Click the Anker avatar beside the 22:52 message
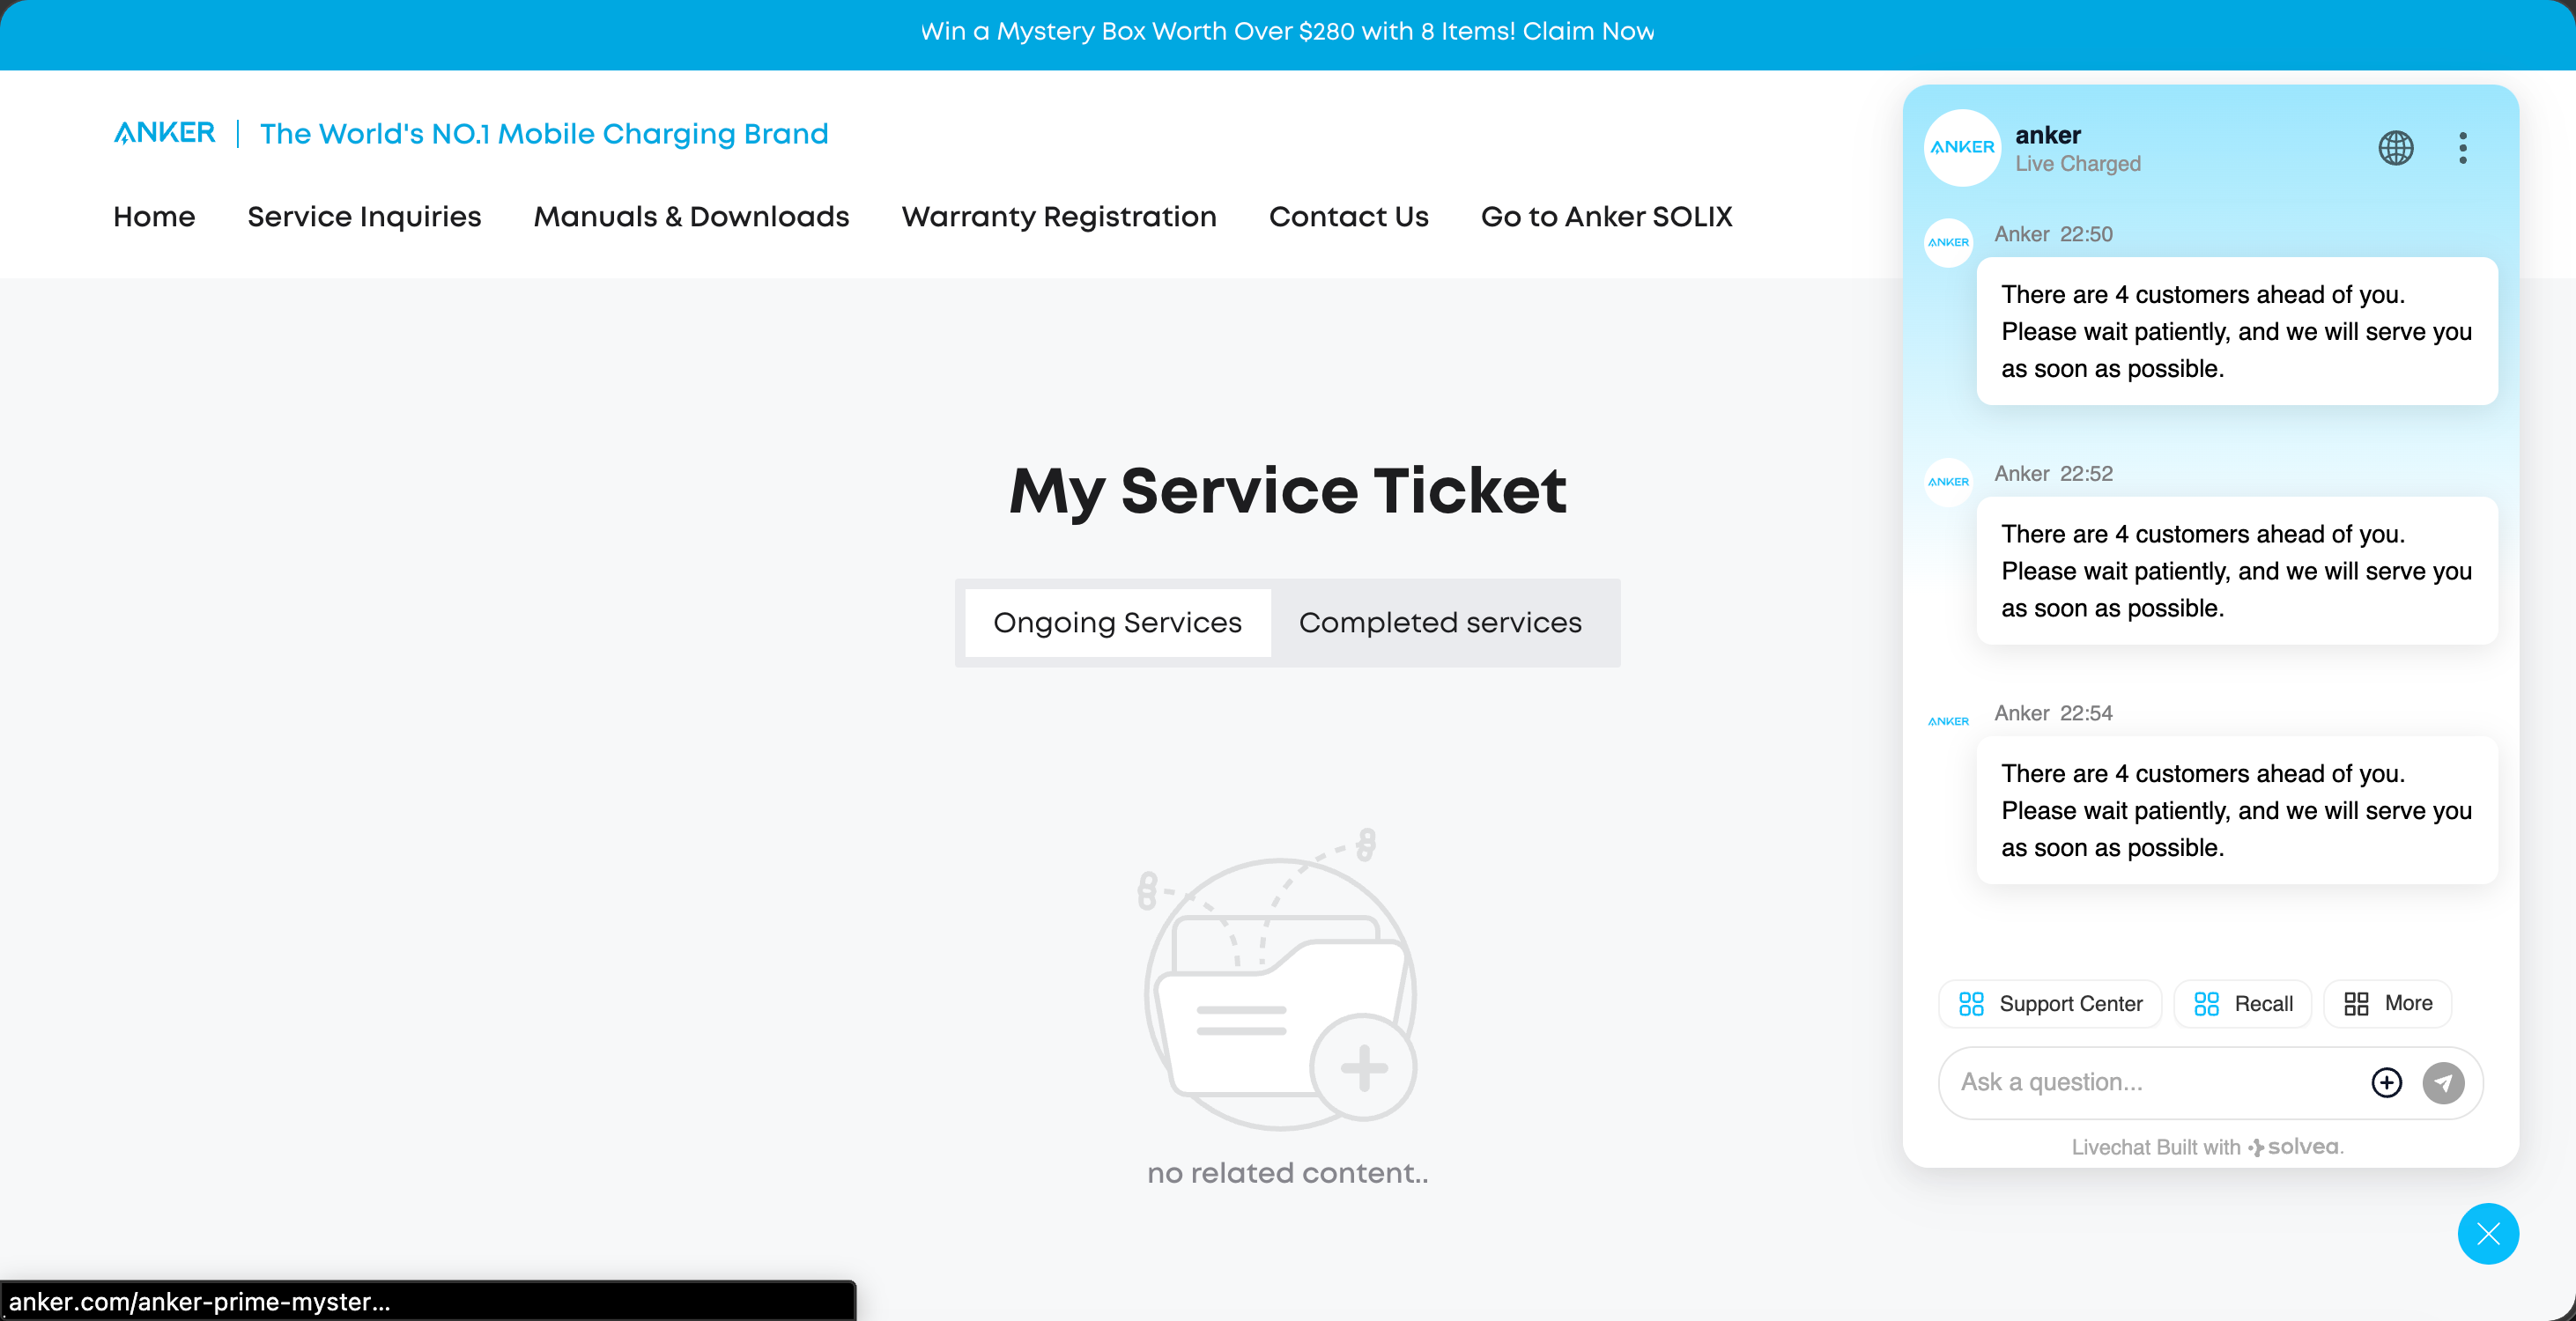Image resolution: width=2576 pixels, height=1321 pixels. [x=1948, y=482]
